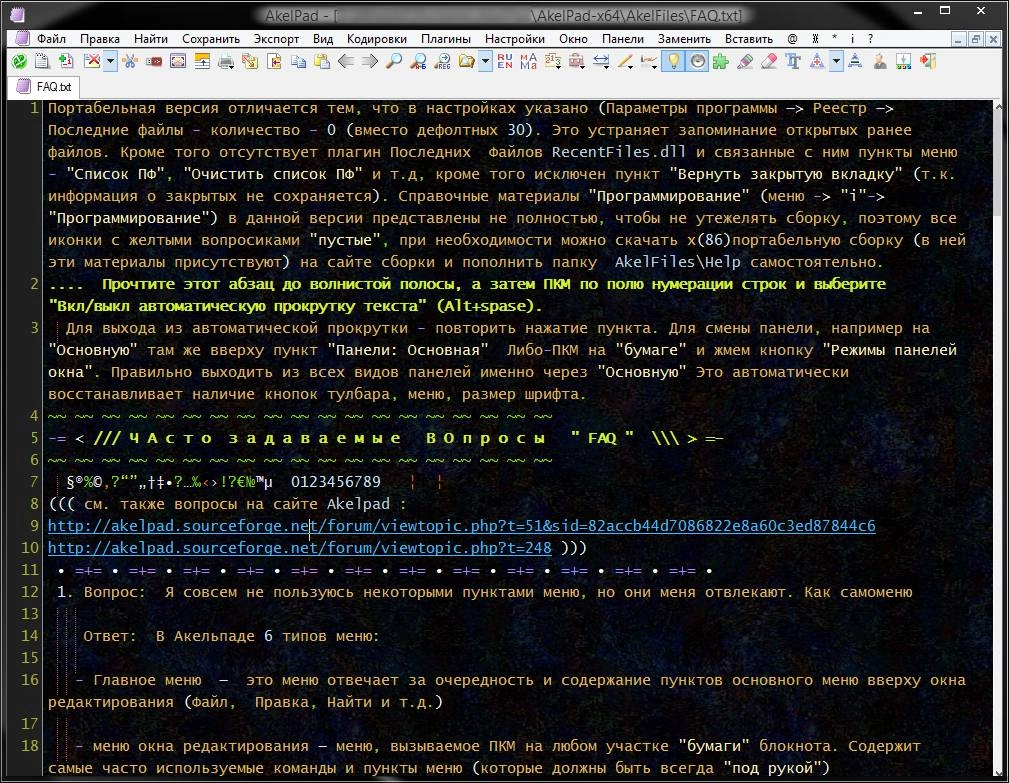
Task: Go back with the left gray arrow
Action: pos(346,61)
